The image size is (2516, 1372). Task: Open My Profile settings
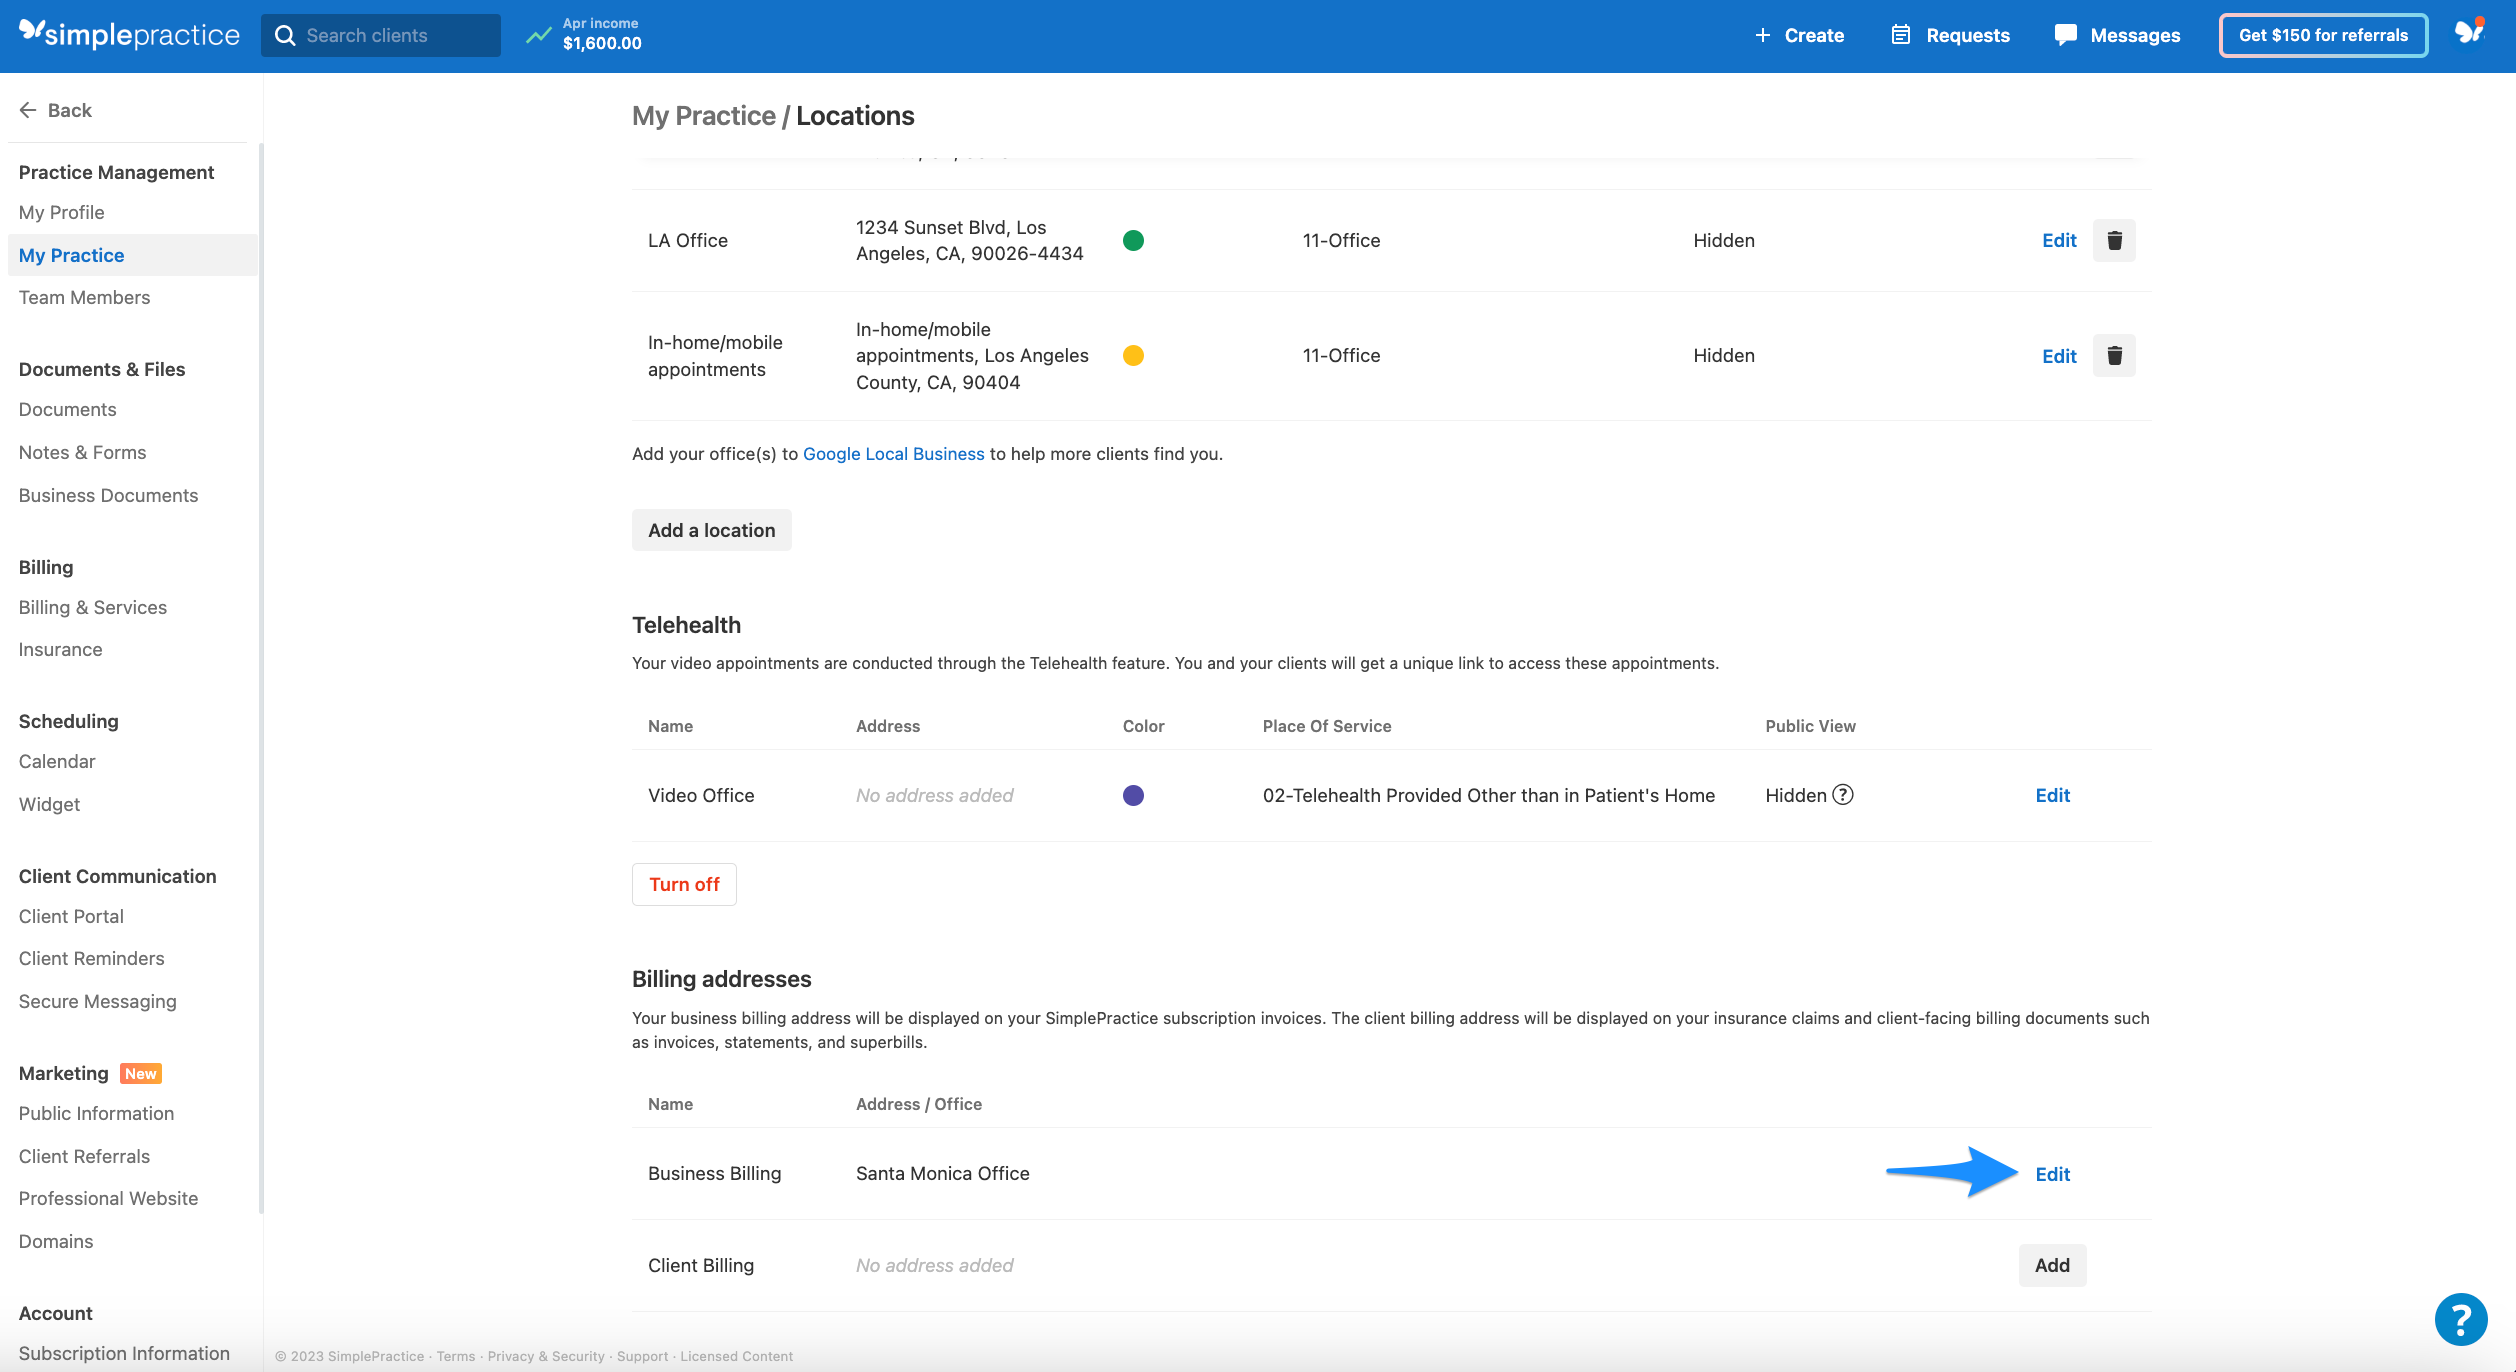(62, 212)
